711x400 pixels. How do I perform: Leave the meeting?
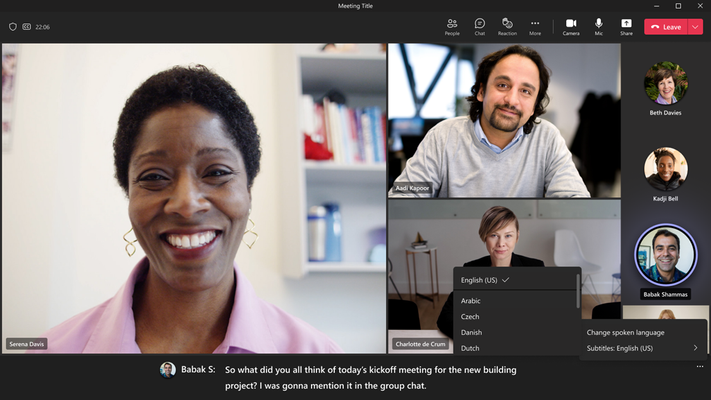(x=666, y=27)
